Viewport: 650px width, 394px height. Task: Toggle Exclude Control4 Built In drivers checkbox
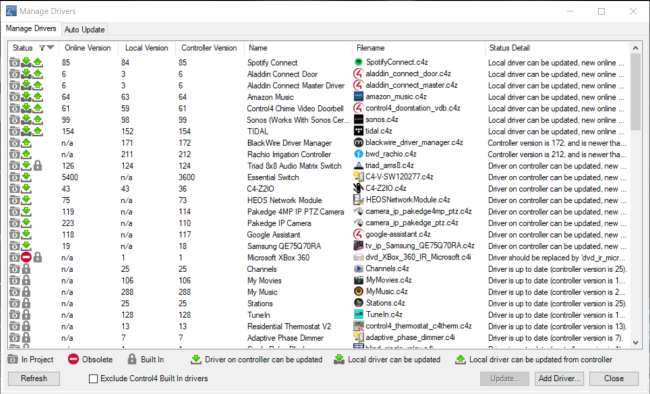[93, 378]
